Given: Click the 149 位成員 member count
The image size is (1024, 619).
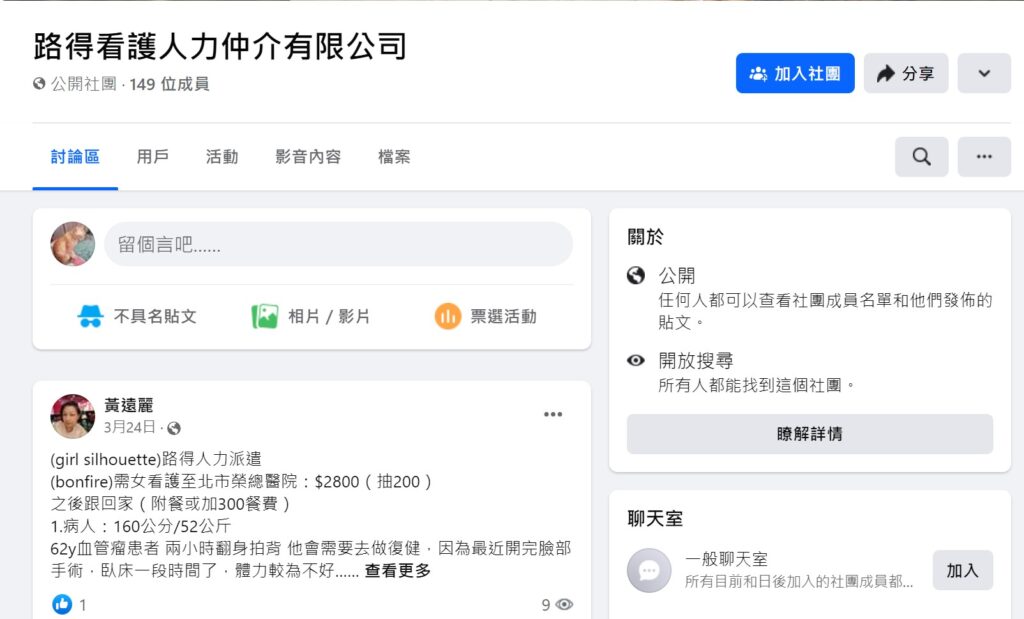Looking at the screenshot, I should 169,84.
